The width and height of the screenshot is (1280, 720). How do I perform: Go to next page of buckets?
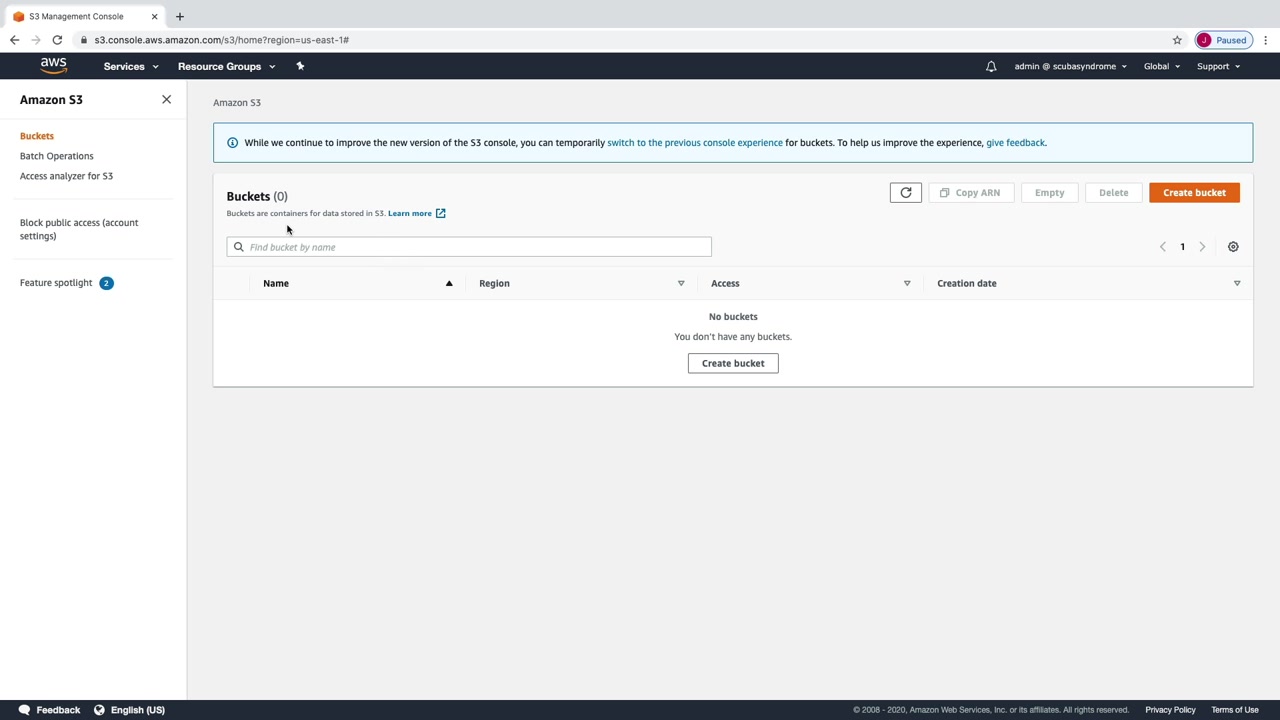[x=1202, y=247]
